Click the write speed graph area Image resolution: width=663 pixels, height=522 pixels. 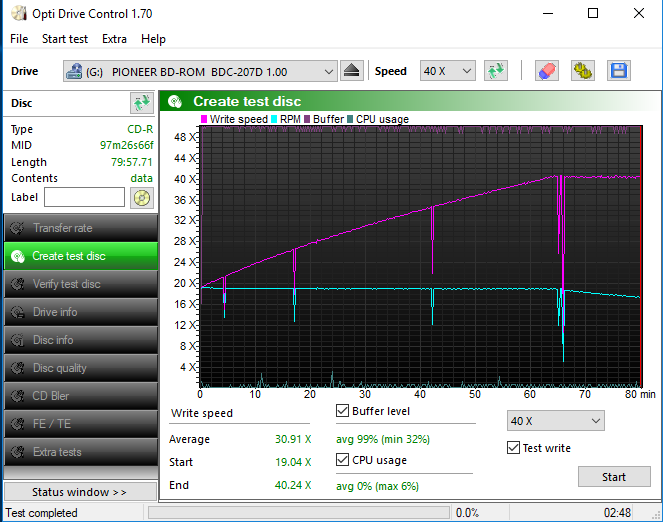(x=421, y=257)
